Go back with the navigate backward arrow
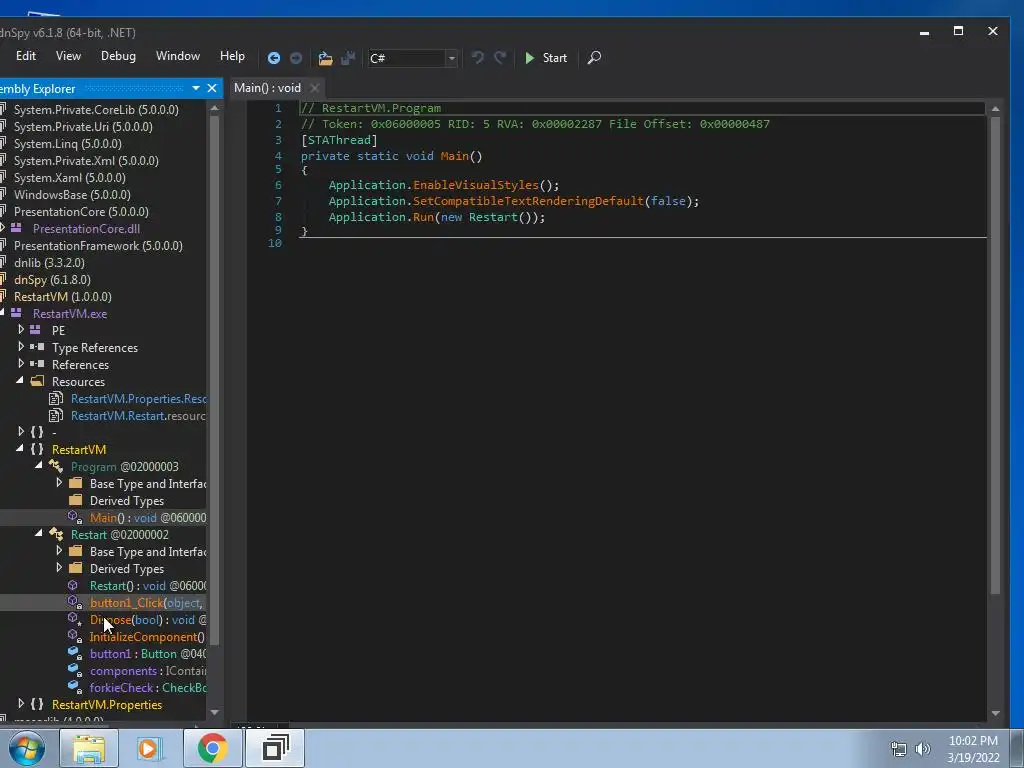 pyautogui.click(x=274, y=58)
